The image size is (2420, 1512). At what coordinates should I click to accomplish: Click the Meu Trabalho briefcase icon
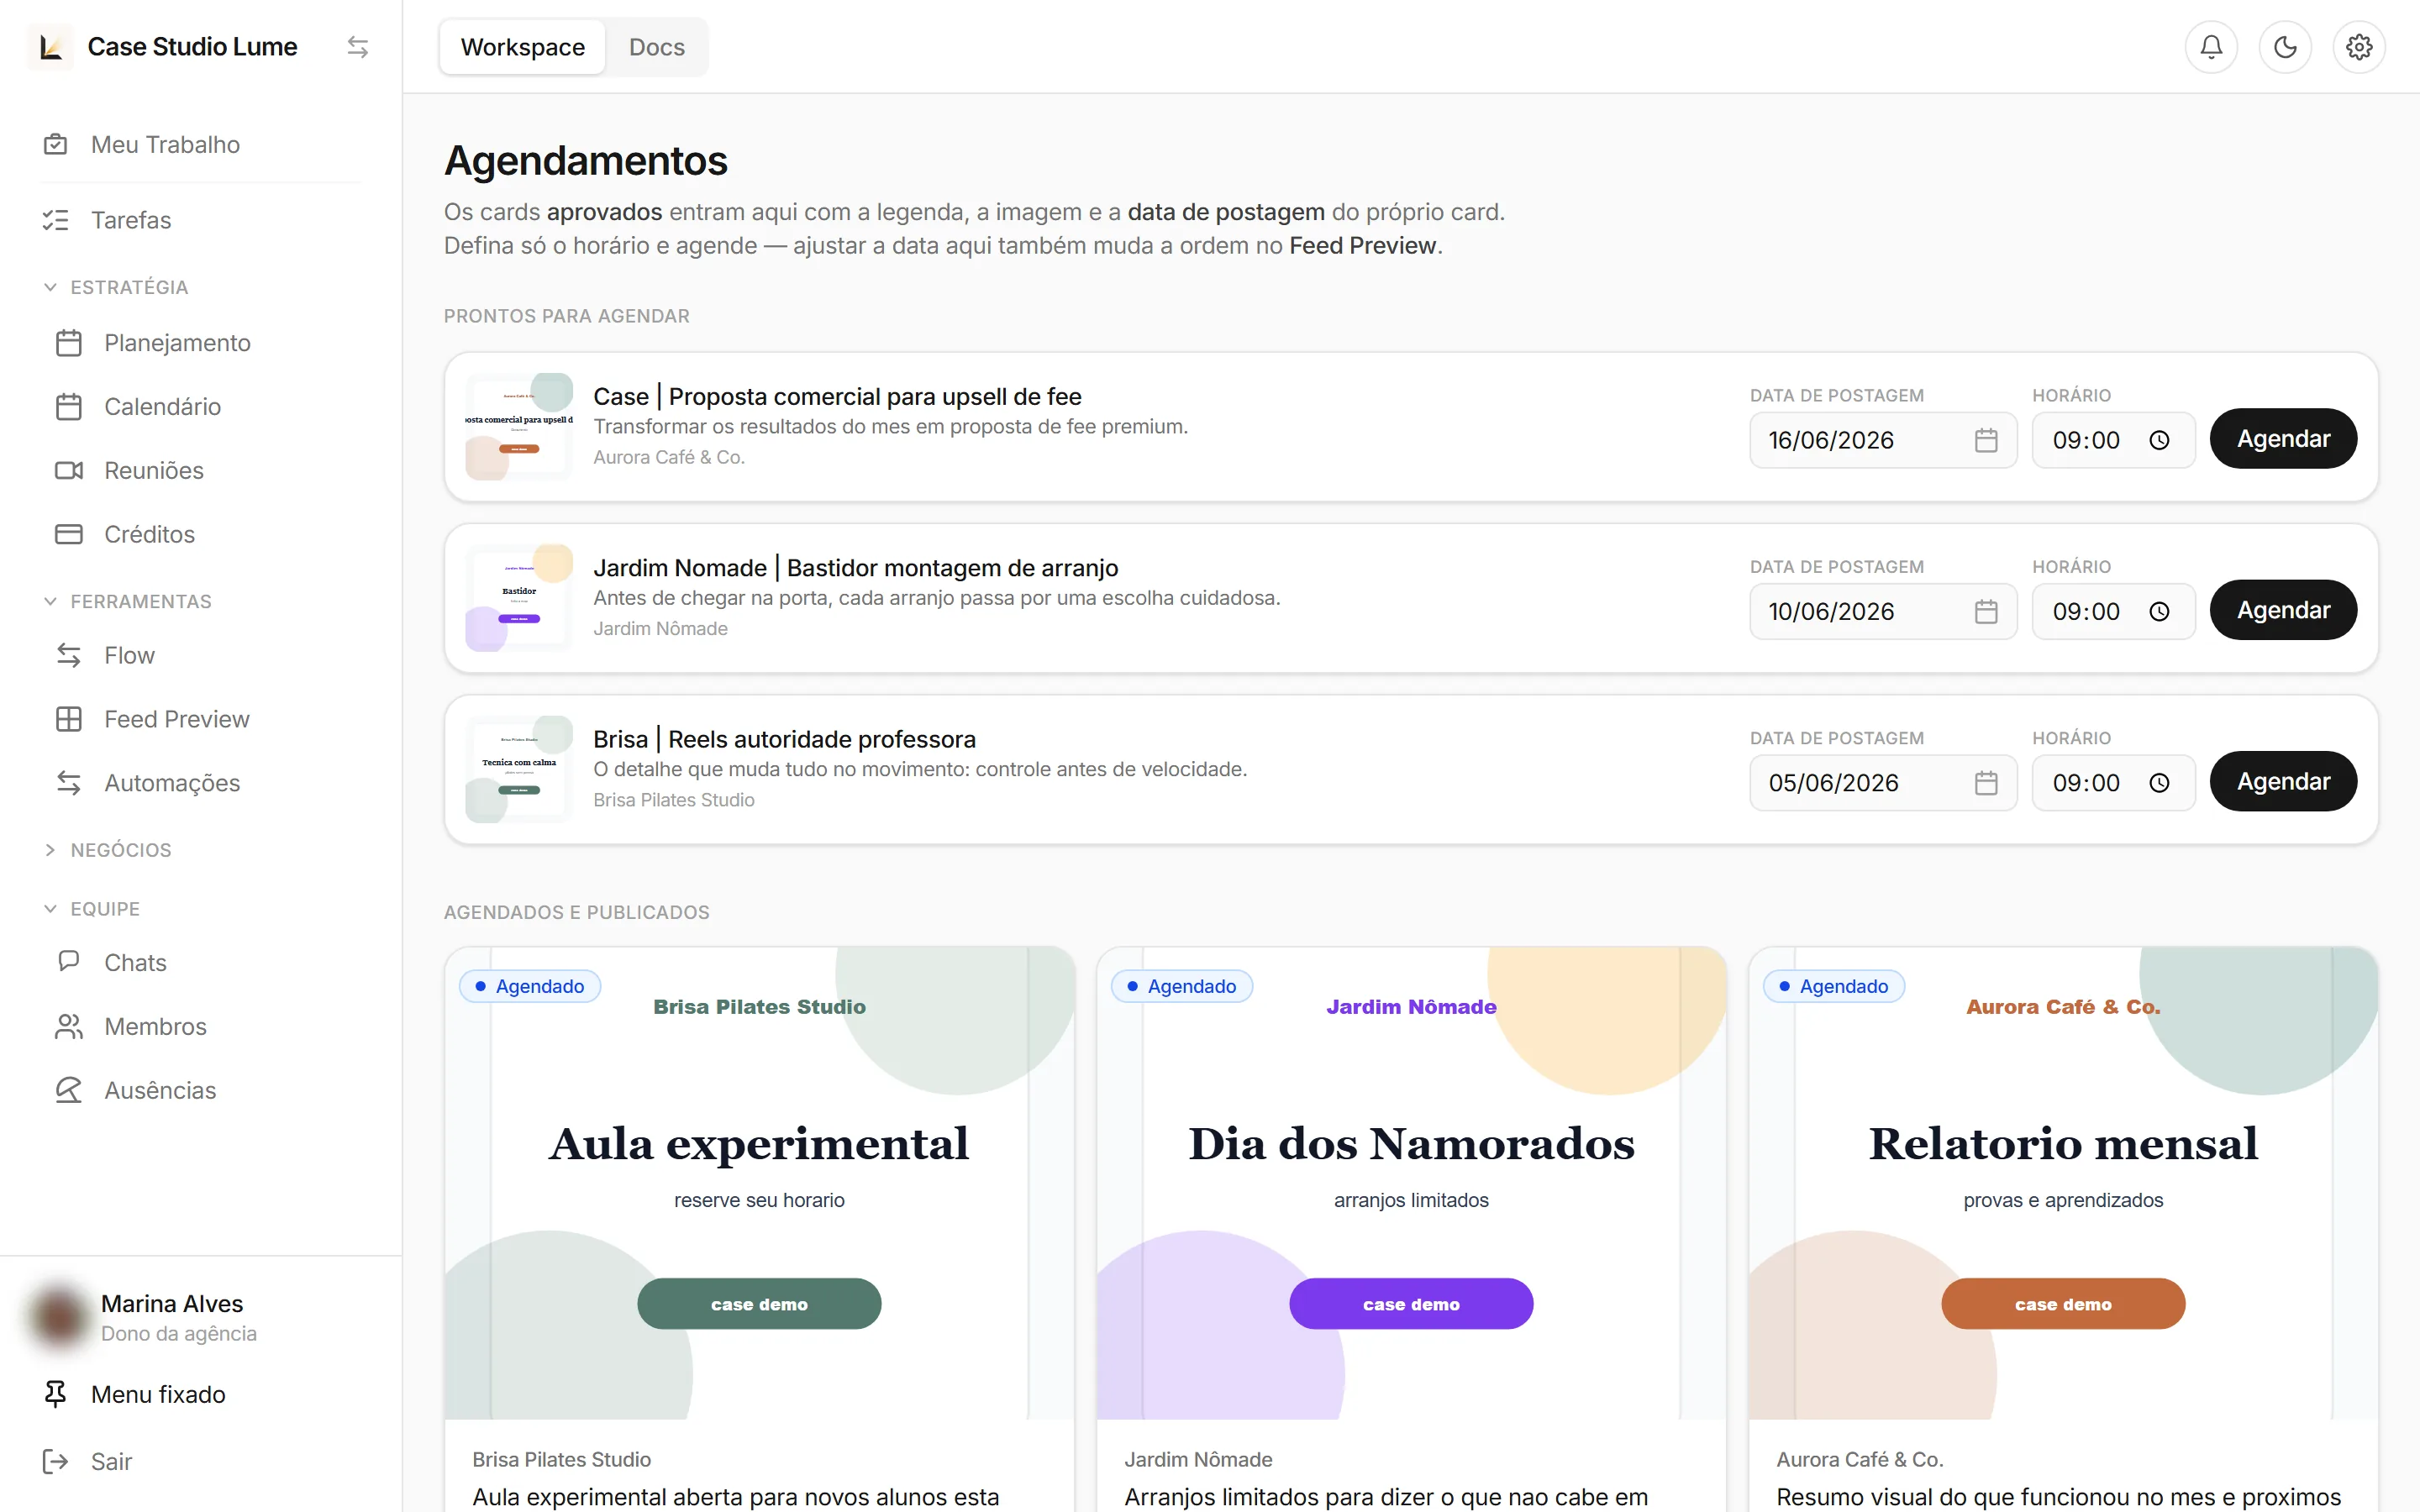point(56,145)
